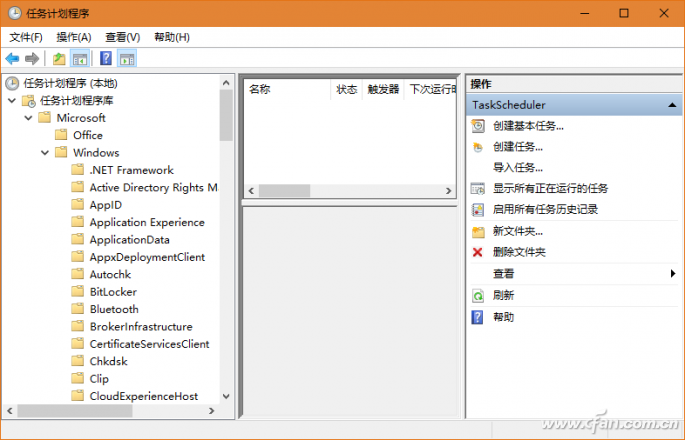Viewport: 685px width, 440px height.
Task: Click the .NET Framework folder icon
Action: pyautogui.click(x=78, y=170)
